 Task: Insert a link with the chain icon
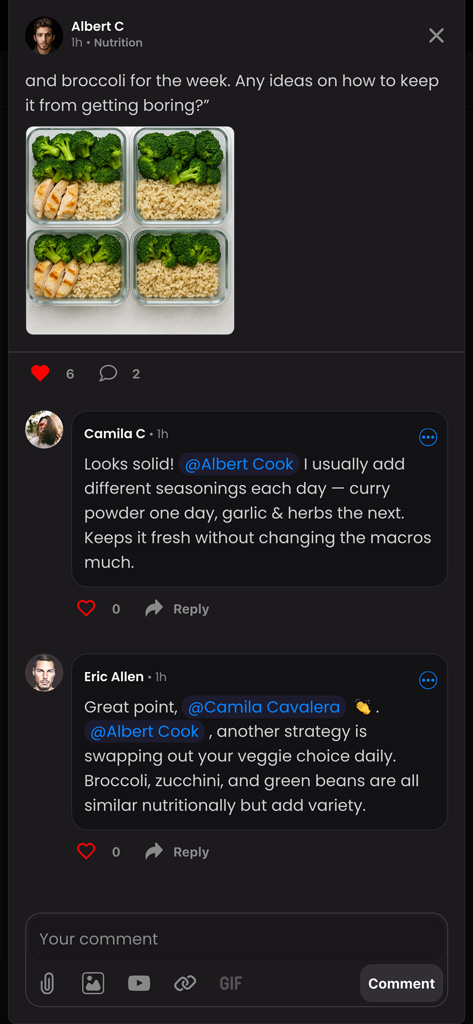coord(185,983)
